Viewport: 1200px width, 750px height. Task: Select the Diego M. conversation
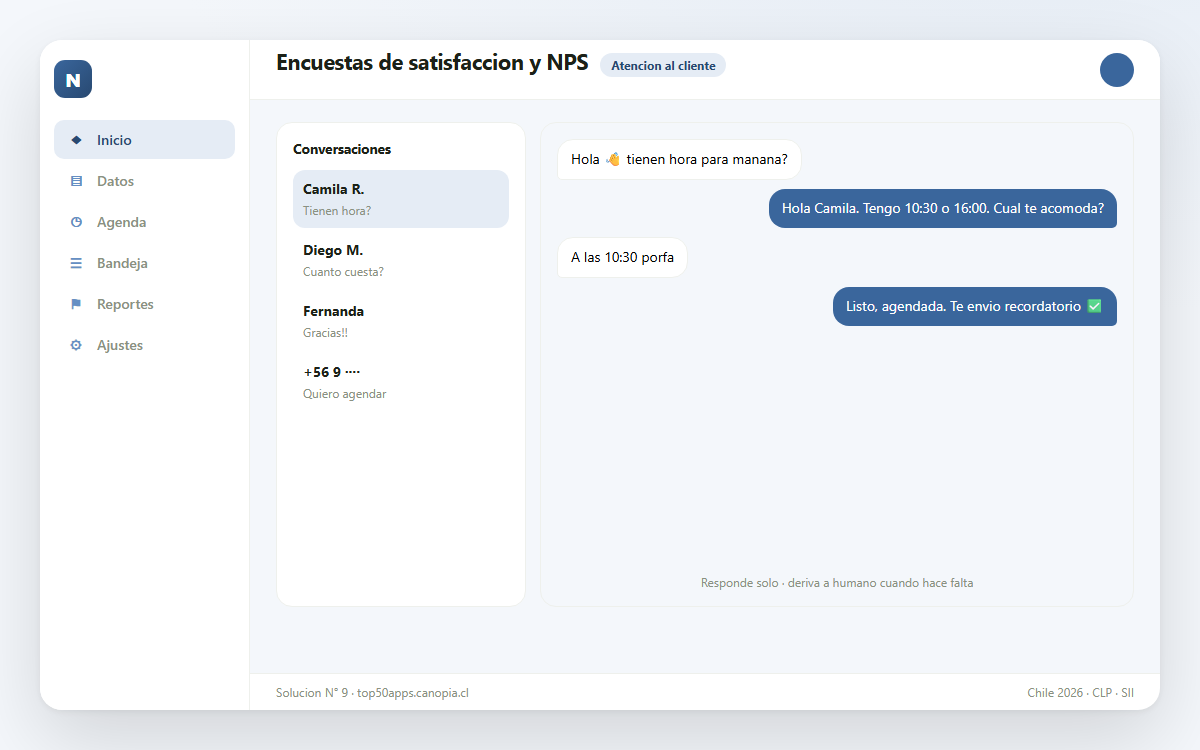click(x=401, y=260)
